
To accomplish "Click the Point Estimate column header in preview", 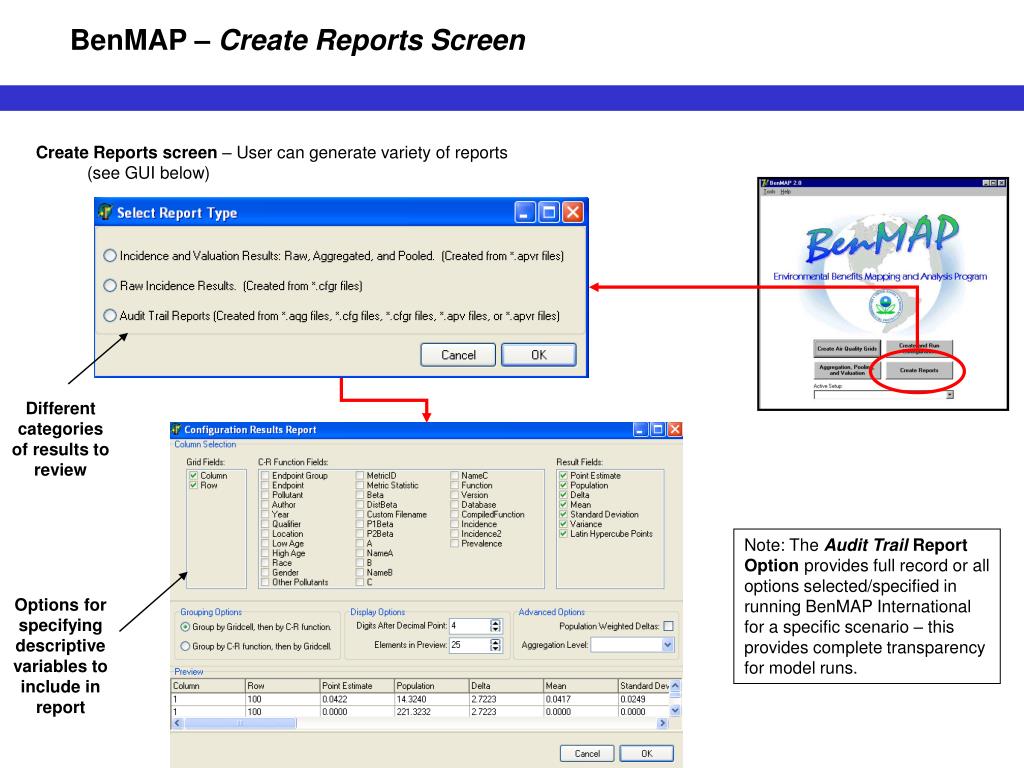I will point(357,686).
